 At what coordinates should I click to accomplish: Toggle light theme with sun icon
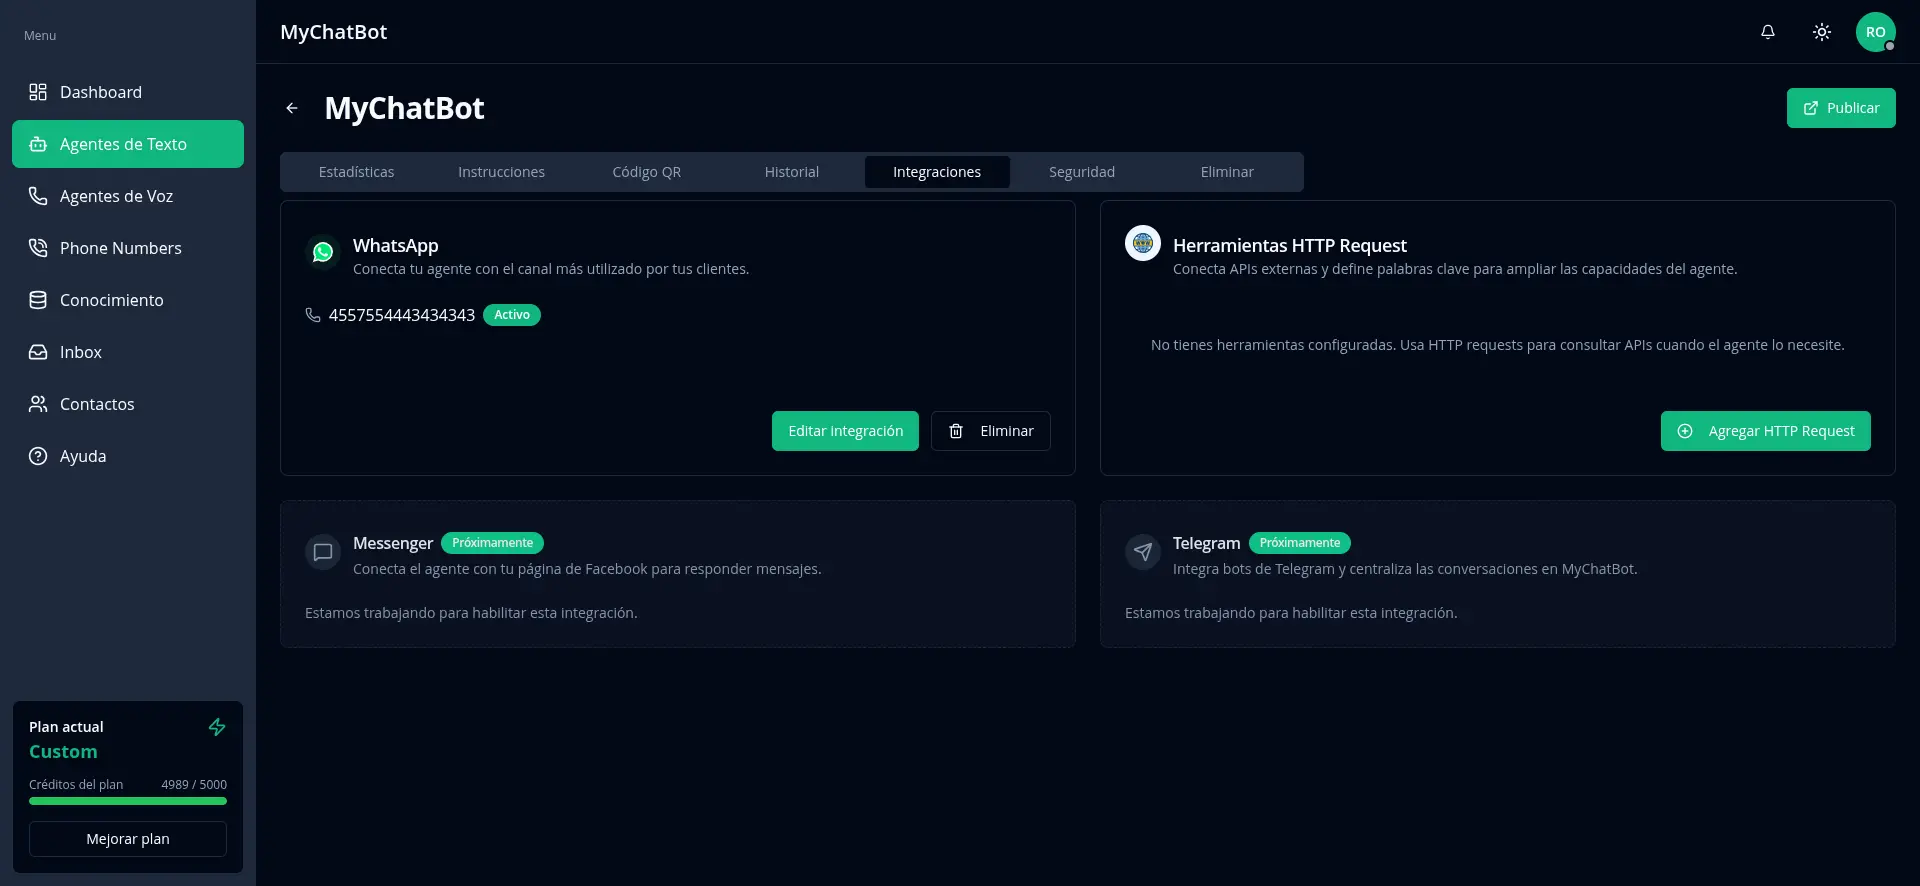click(x=1822, y=32)
